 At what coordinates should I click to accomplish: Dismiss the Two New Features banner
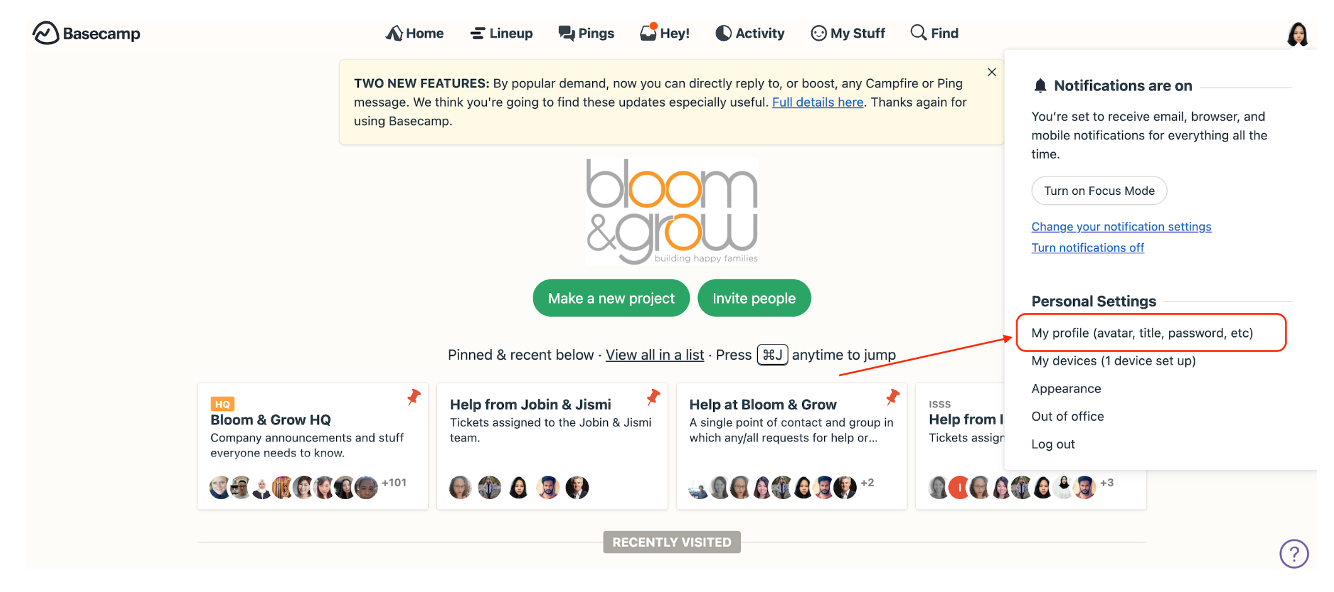click(x=992, y=72)
